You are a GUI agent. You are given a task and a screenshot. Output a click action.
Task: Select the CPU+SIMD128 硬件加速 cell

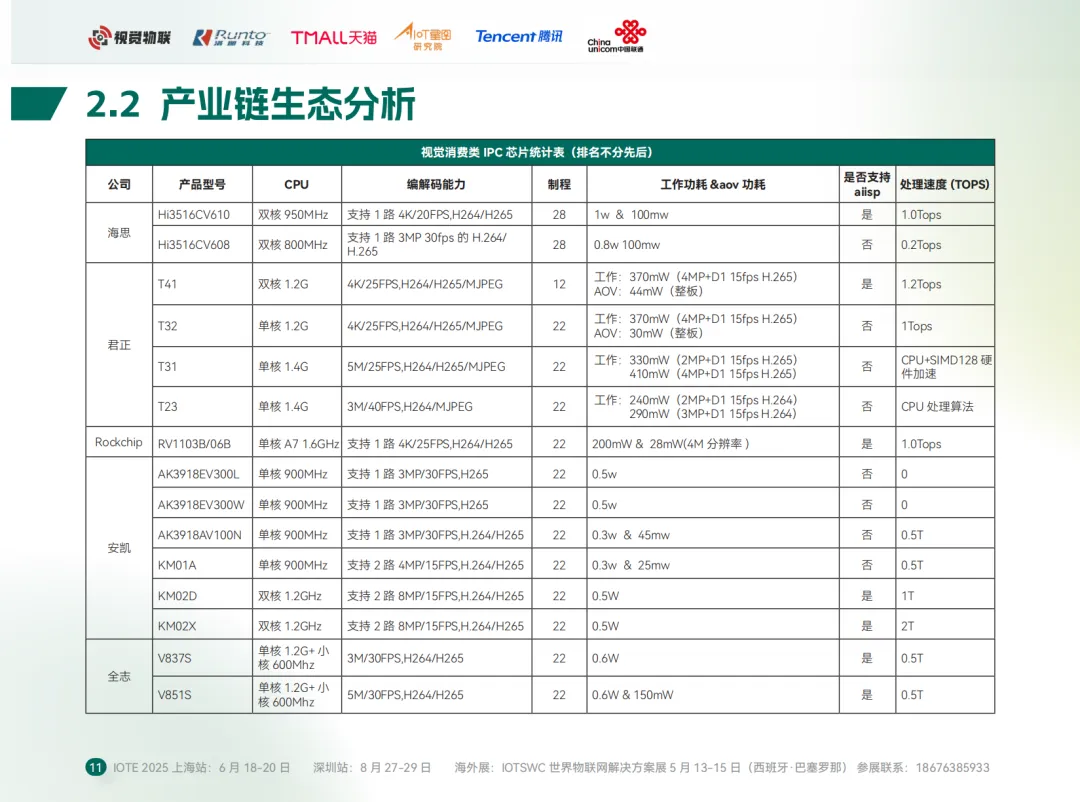click(x=944, y=367)
